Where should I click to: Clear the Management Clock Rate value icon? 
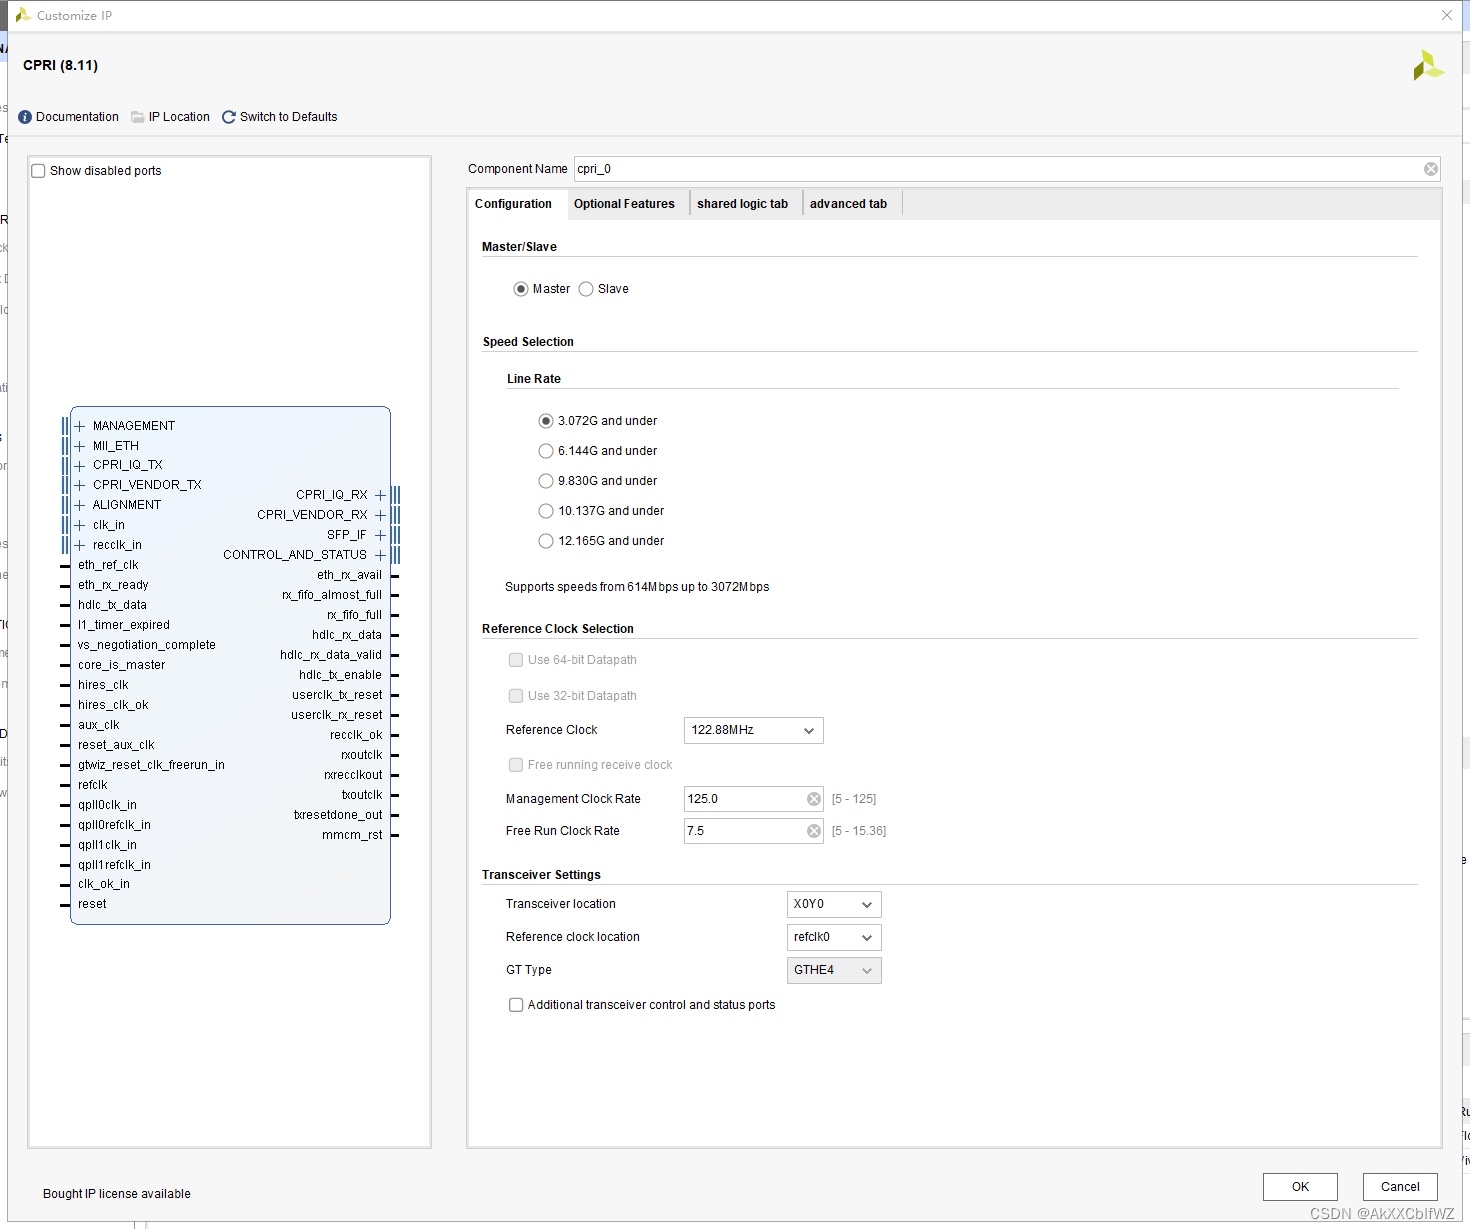[814, 799]
